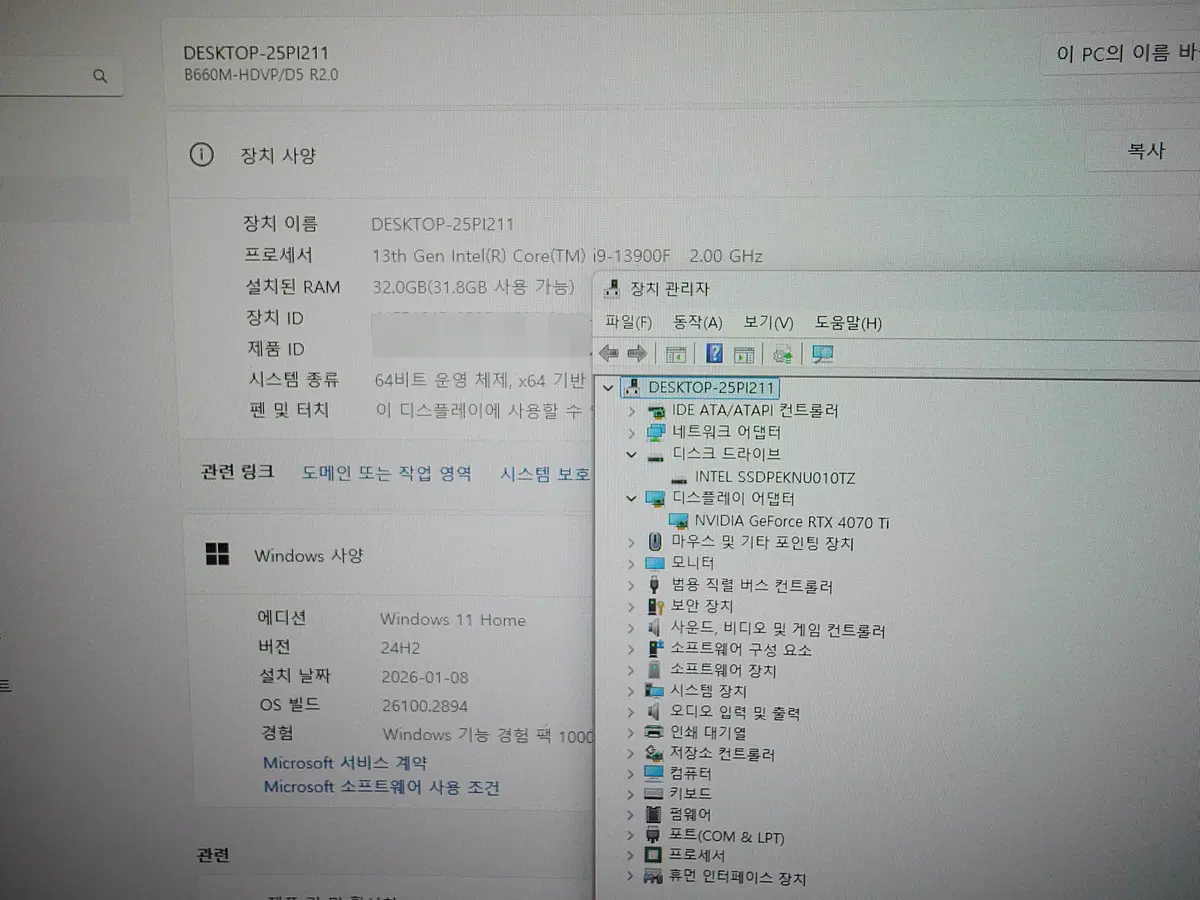Click the 32.0GB installed RAM value

473,287
